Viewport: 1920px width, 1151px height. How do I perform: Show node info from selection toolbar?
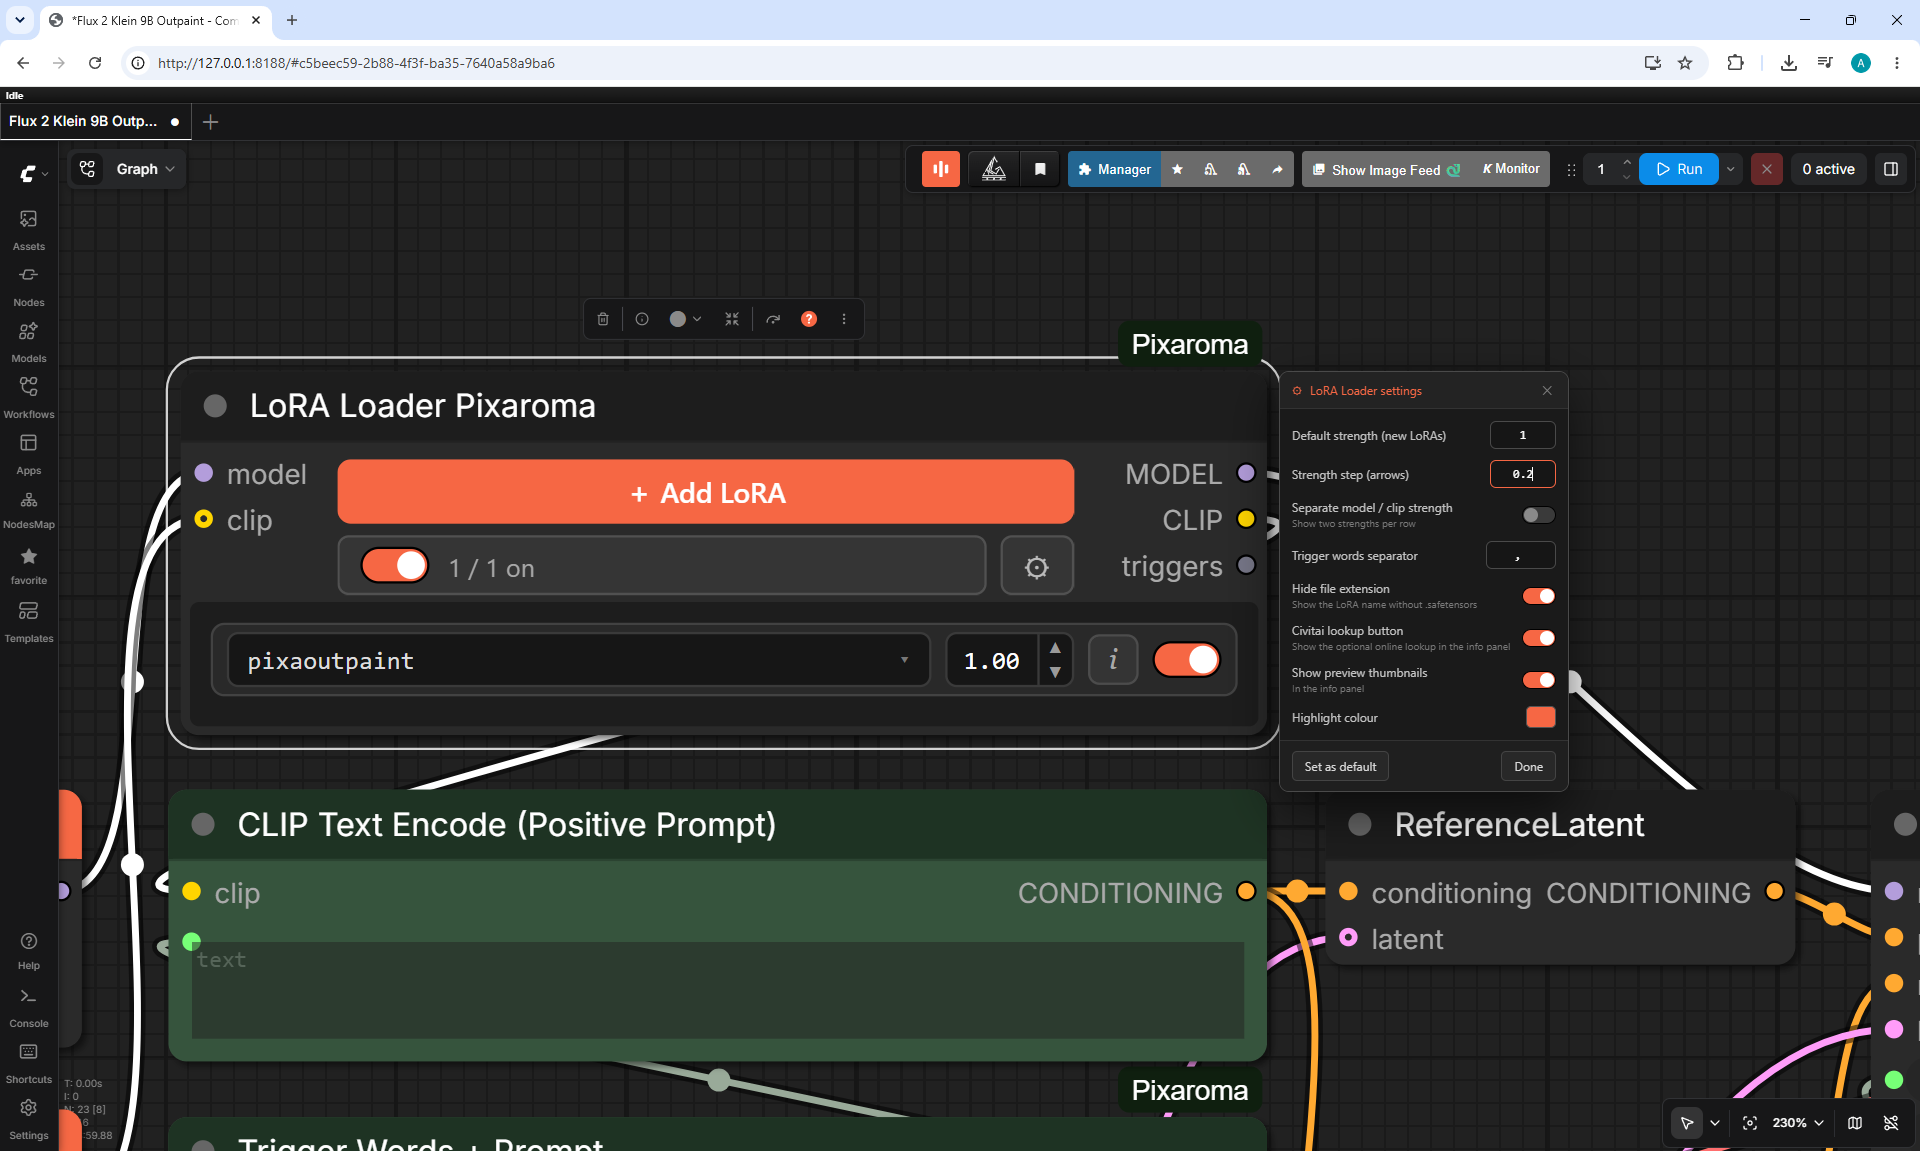tap(642, 319)
